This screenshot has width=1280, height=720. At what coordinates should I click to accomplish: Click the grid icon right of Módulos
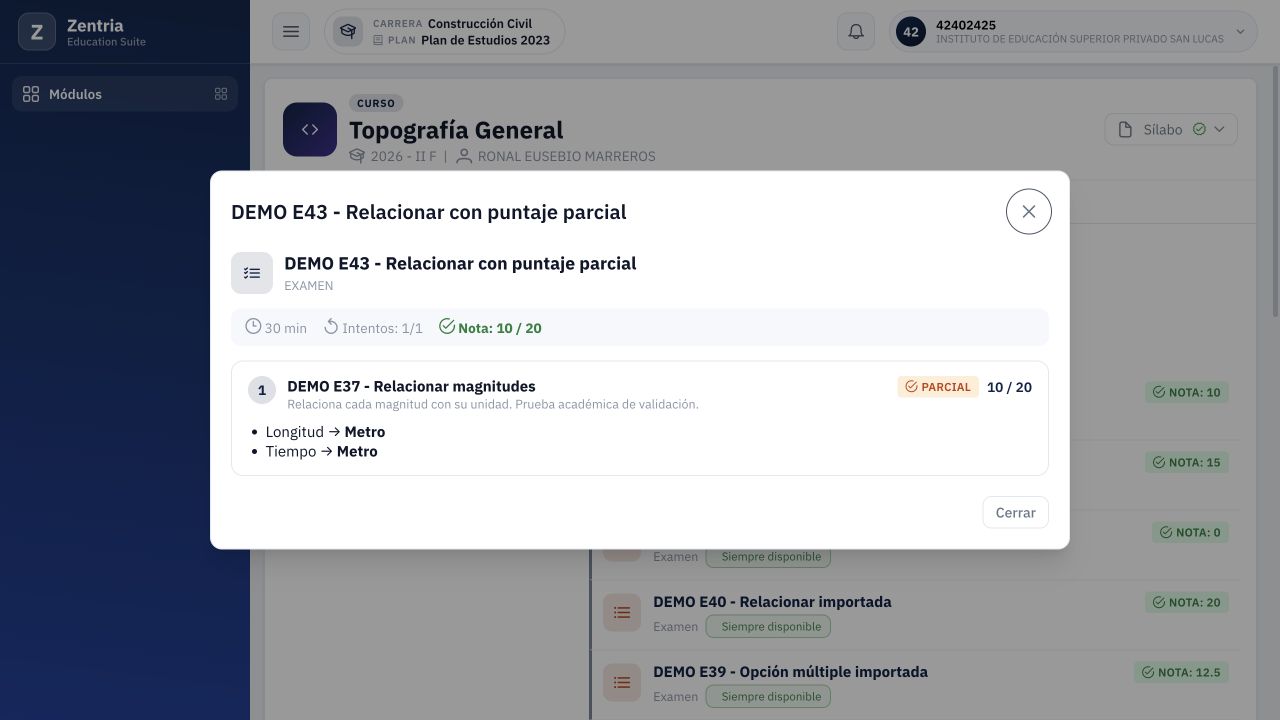221,94
